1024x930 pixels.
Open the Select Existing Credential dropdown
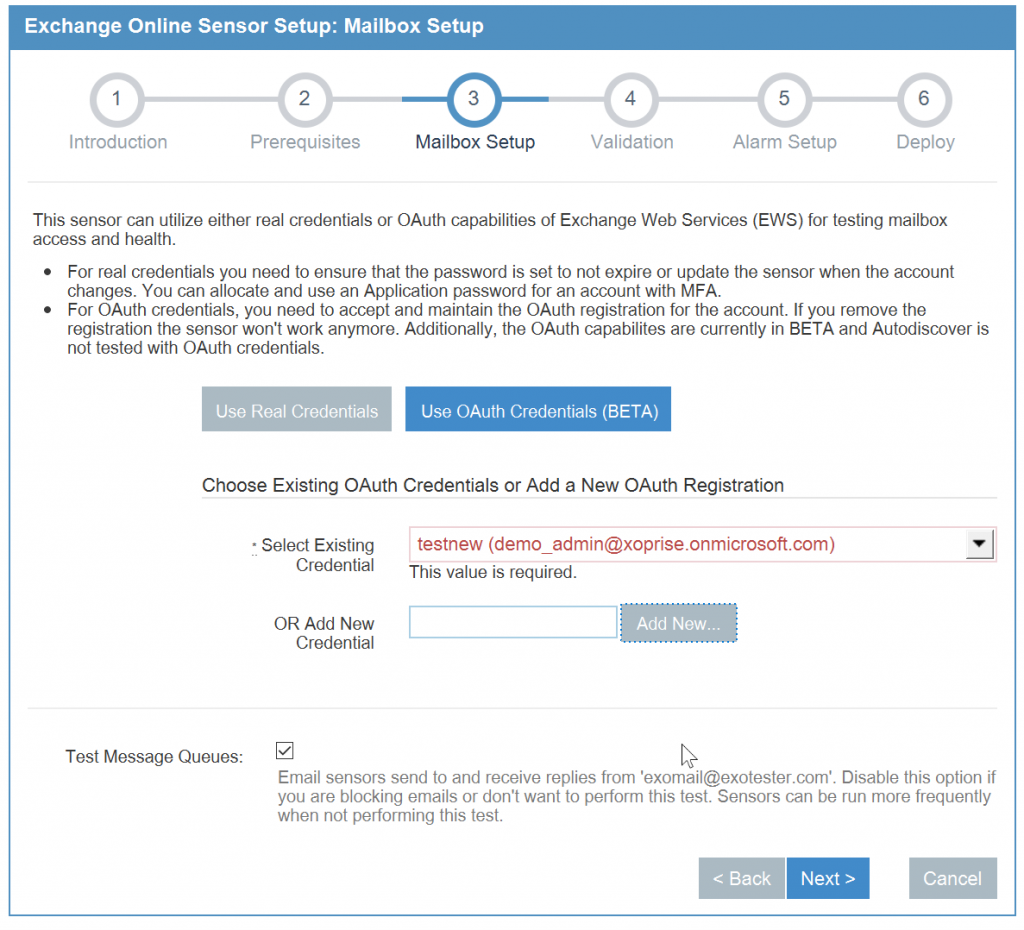point(700,543)
